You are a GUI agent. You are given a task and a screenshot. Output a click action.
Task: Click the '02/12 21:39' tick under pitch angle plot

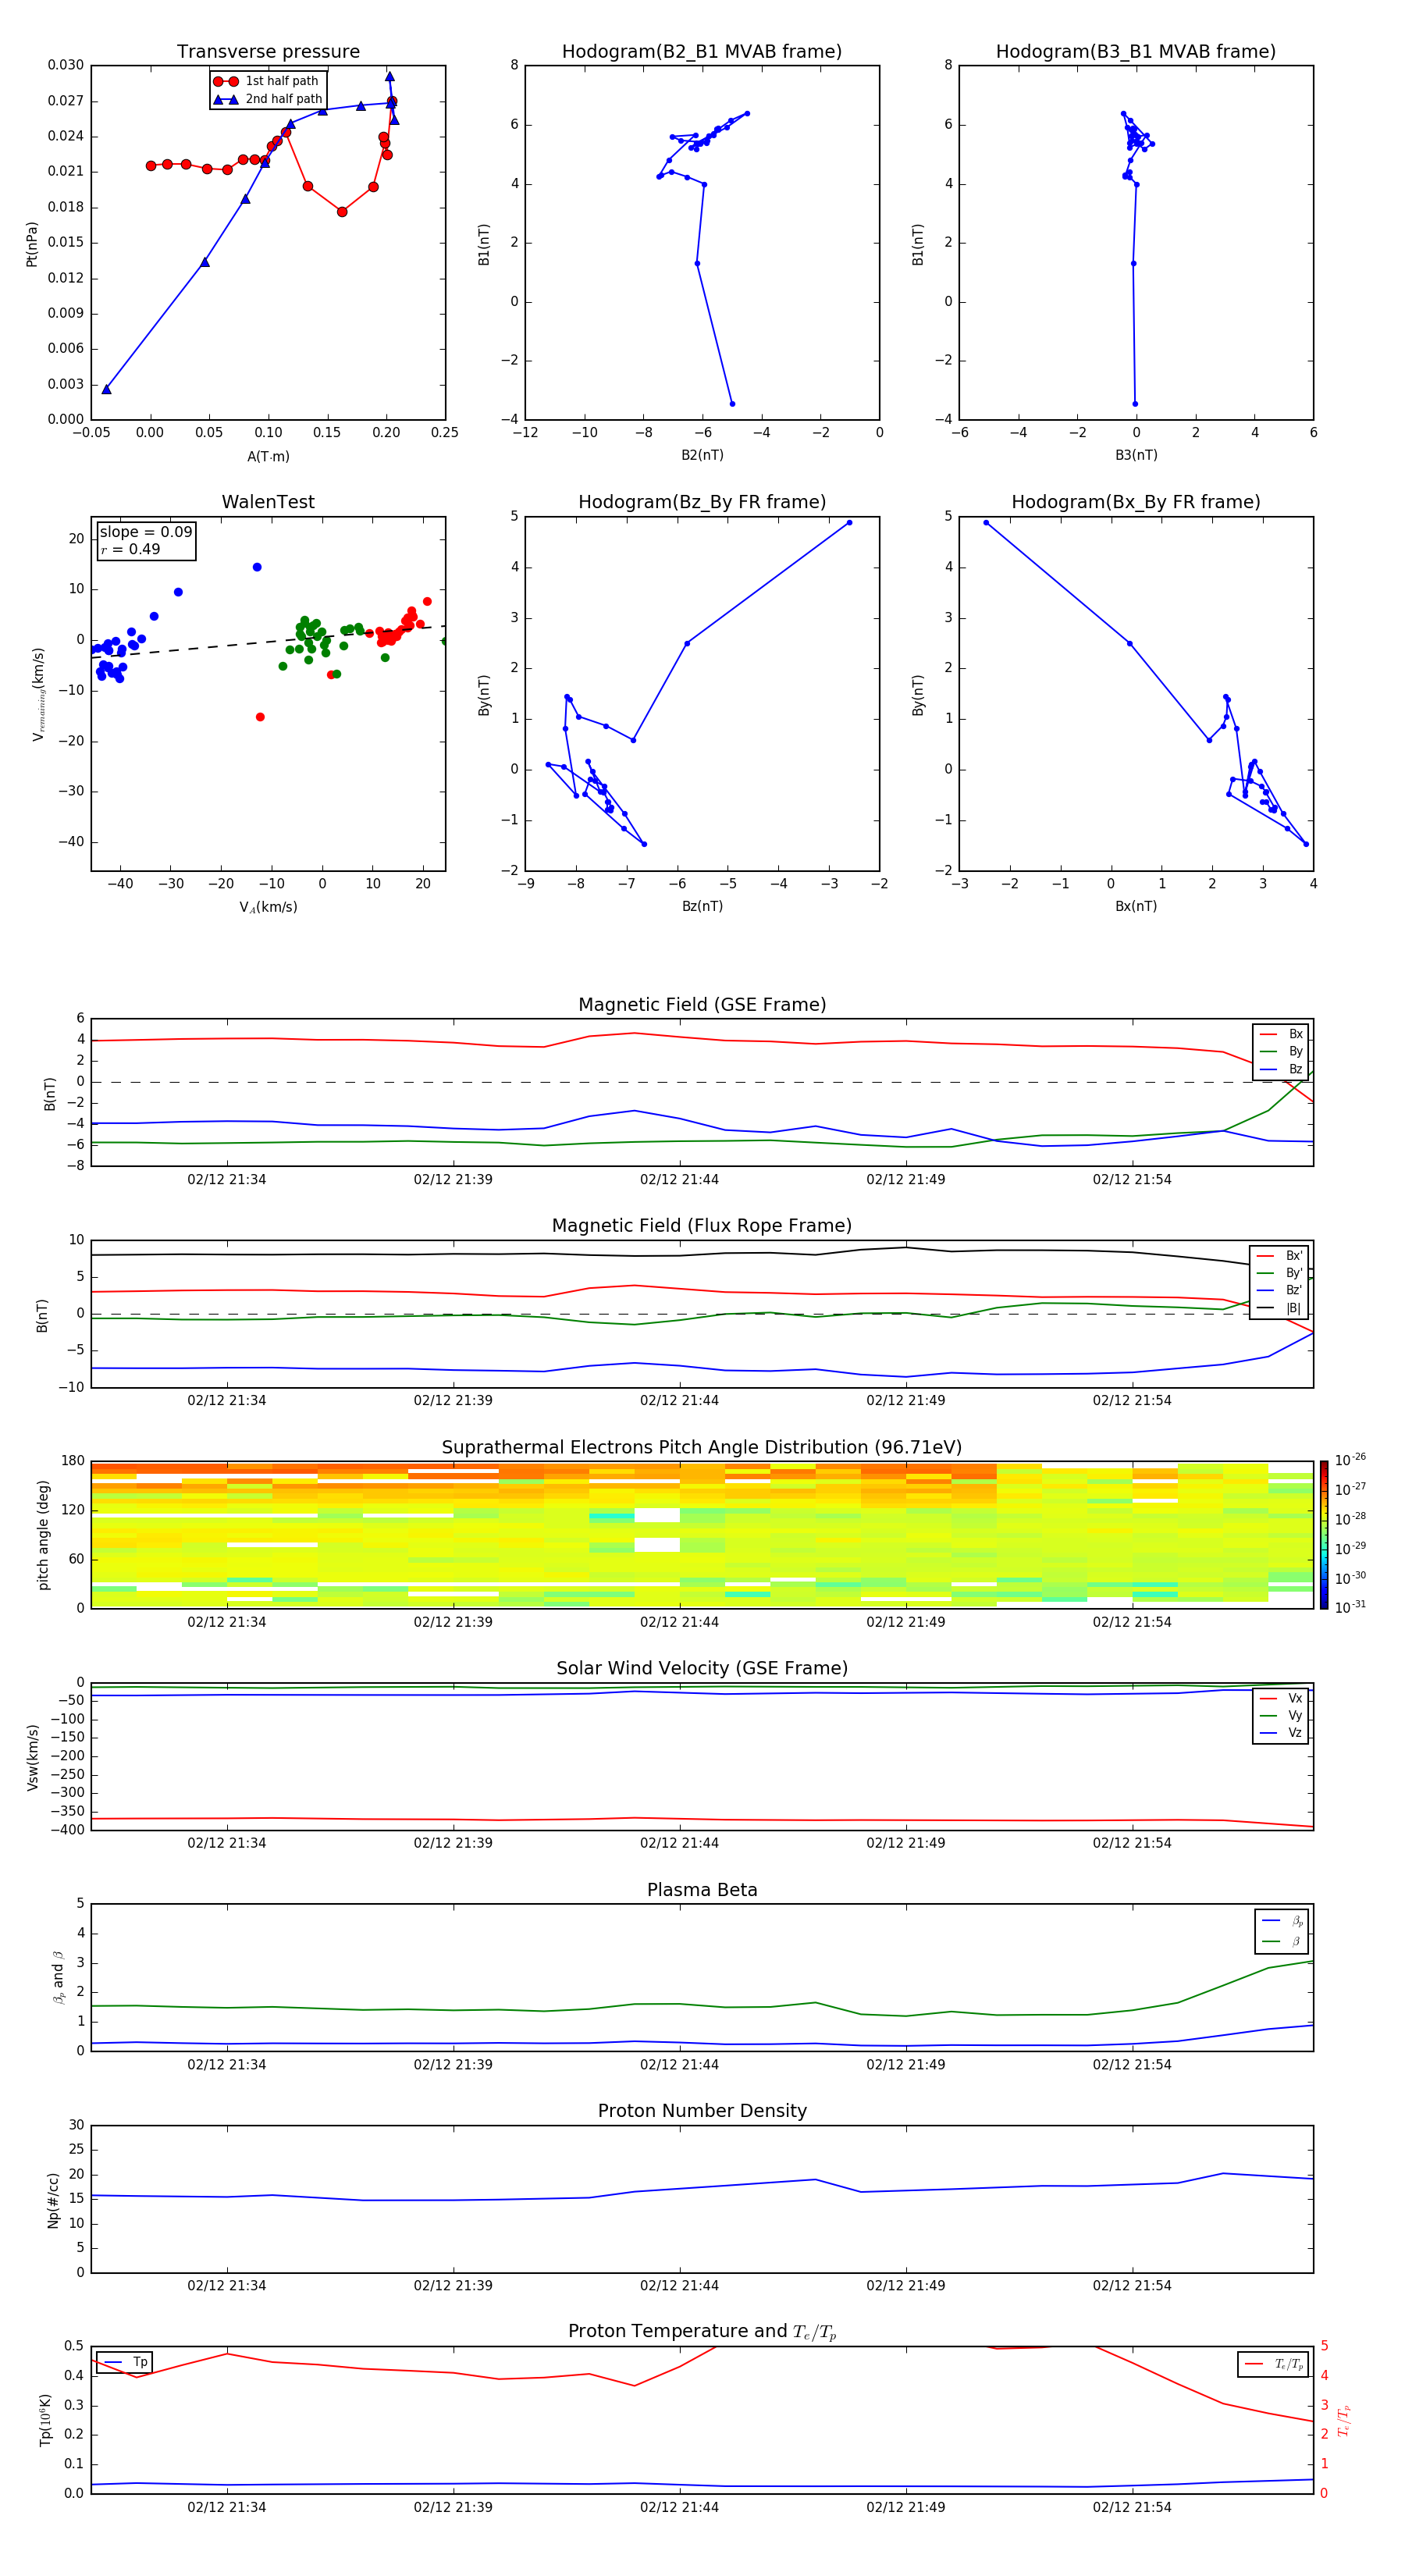[453, 1622]
